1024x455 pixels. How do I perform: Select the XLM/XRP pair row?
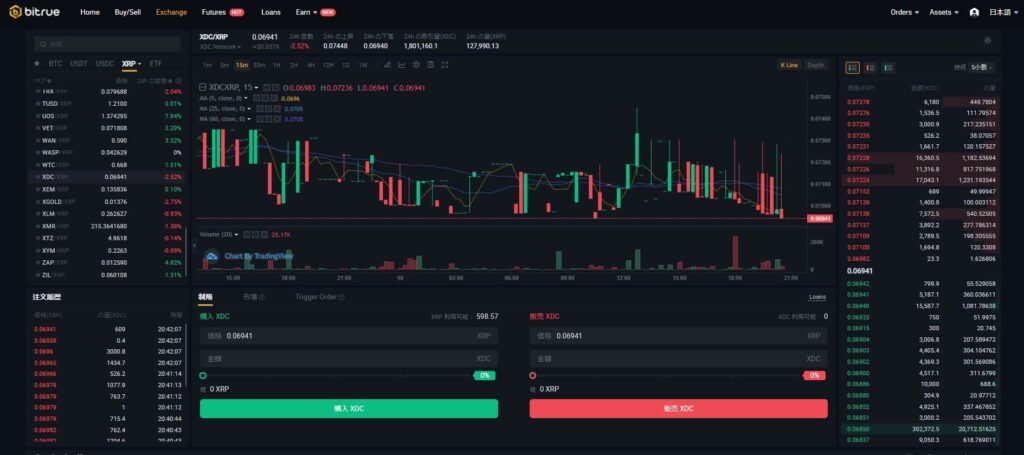tap(108, 213)
